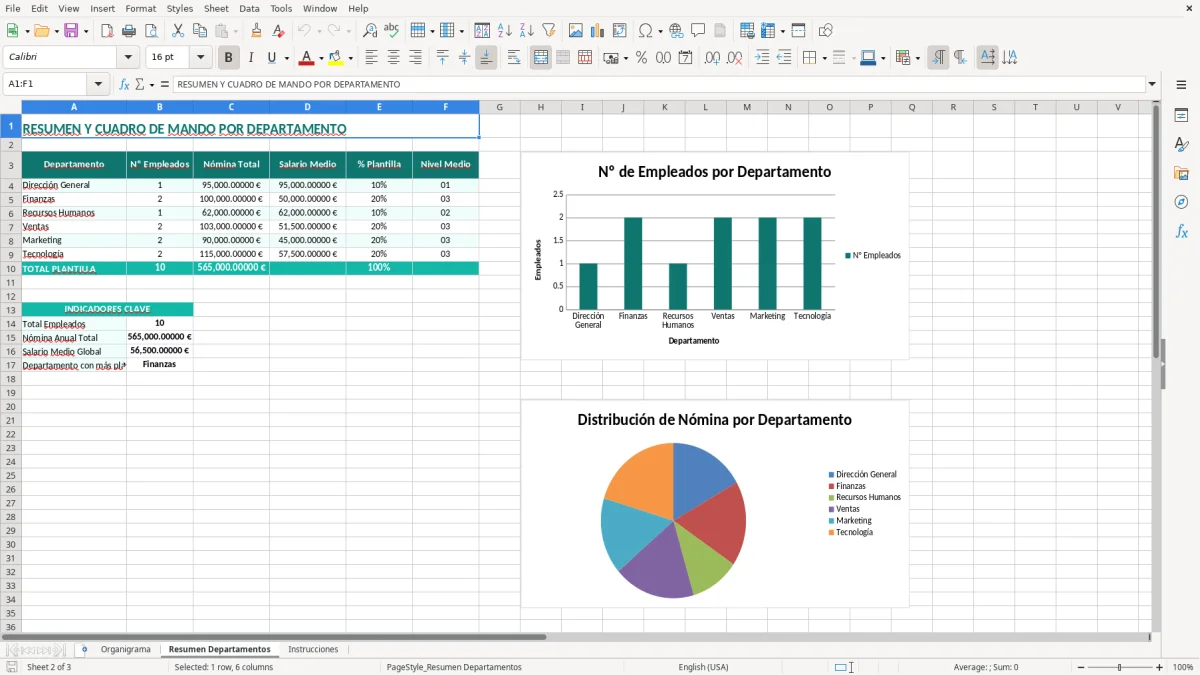This screenshot has height=675, width=1200.
Task: Open the Name Box dropdown
Action: tap(98, 85)
